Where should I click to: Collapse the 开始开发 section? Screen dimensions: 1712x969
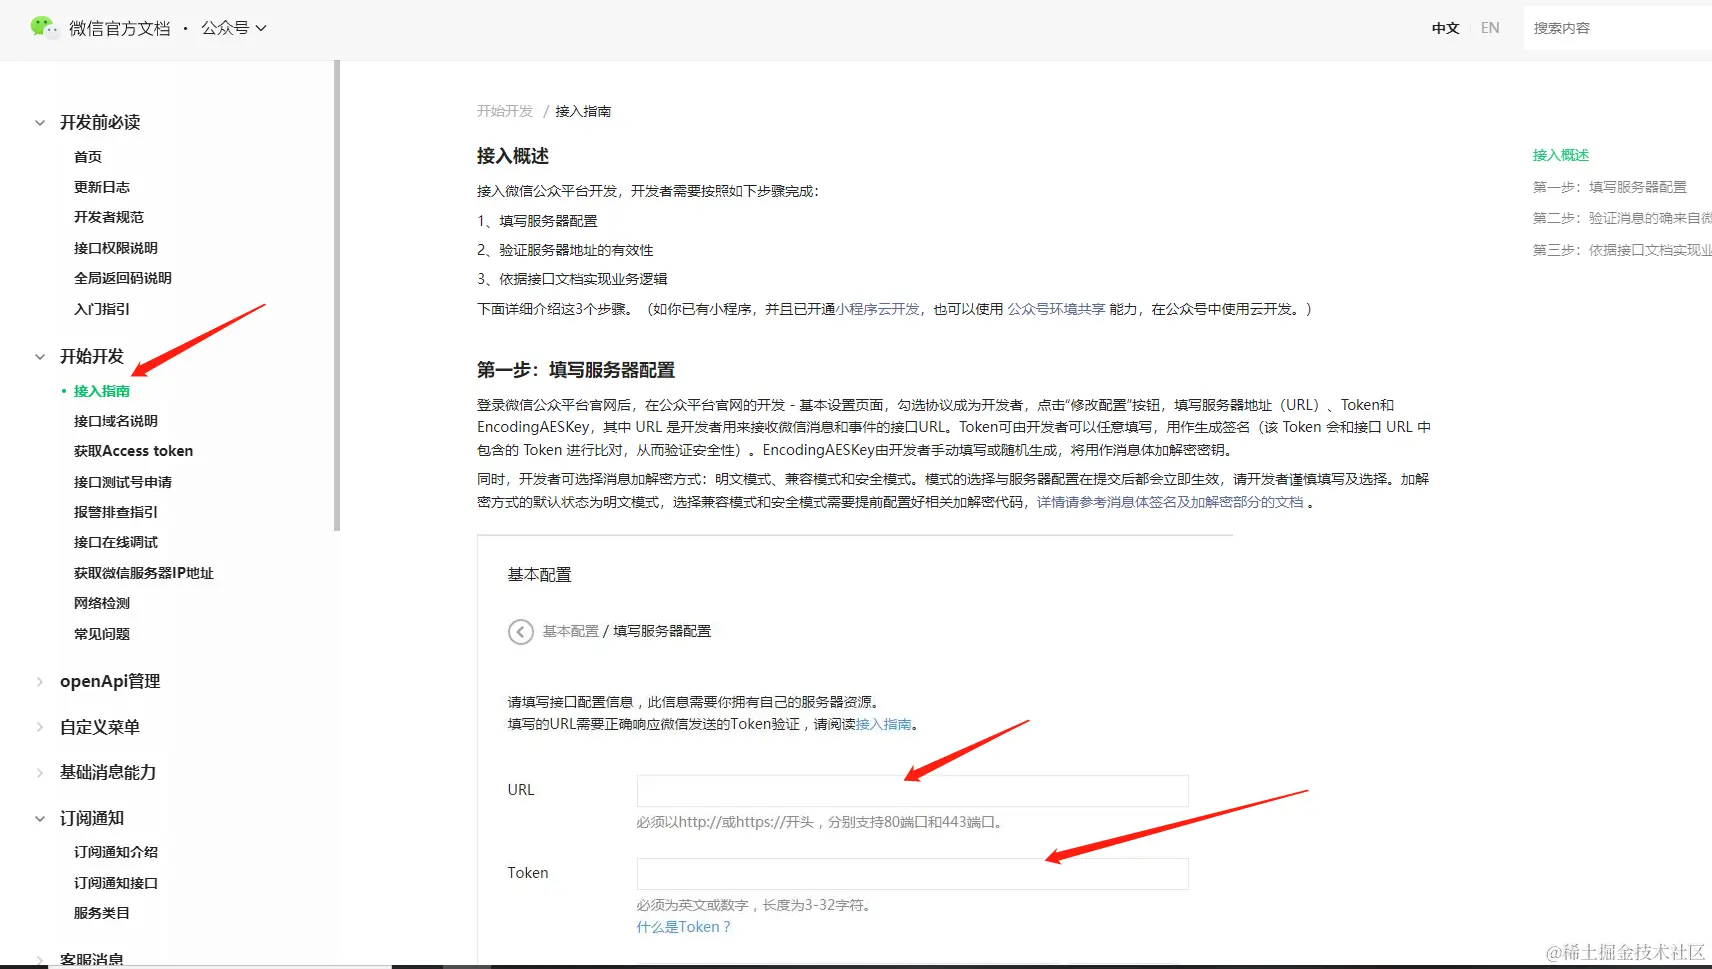tap(40, 357)
